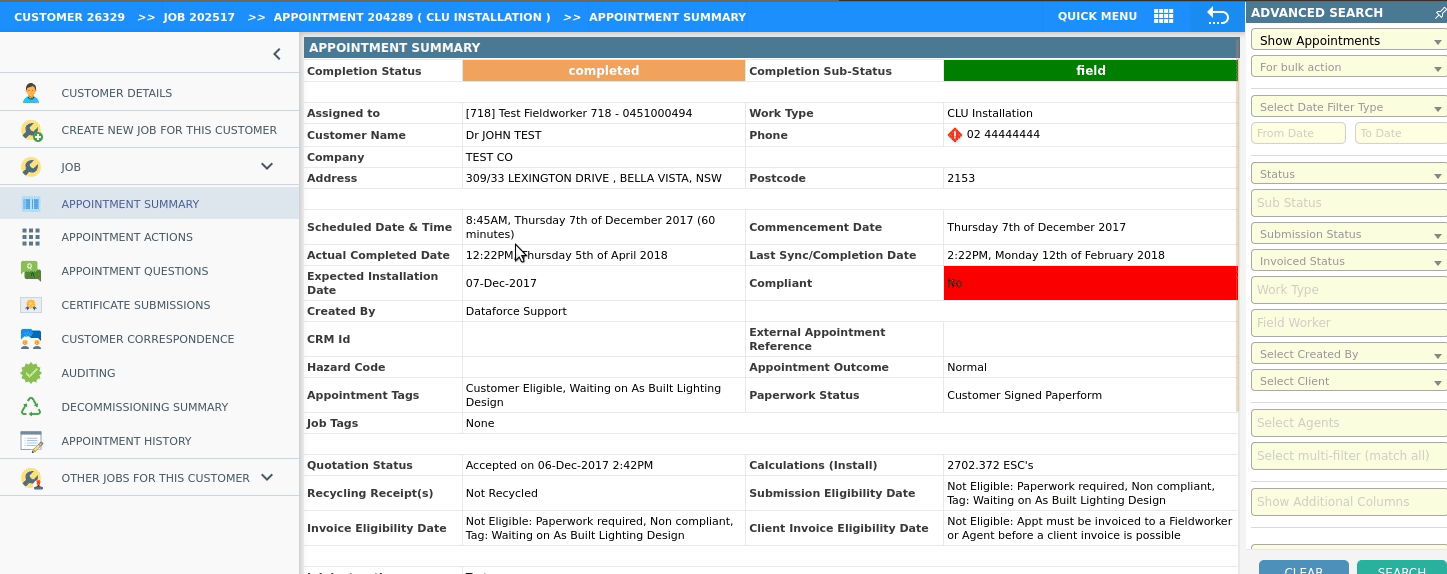The image size is (1447, 574).
Task: Expand the Job section chevron
Action: click(267, 167)
